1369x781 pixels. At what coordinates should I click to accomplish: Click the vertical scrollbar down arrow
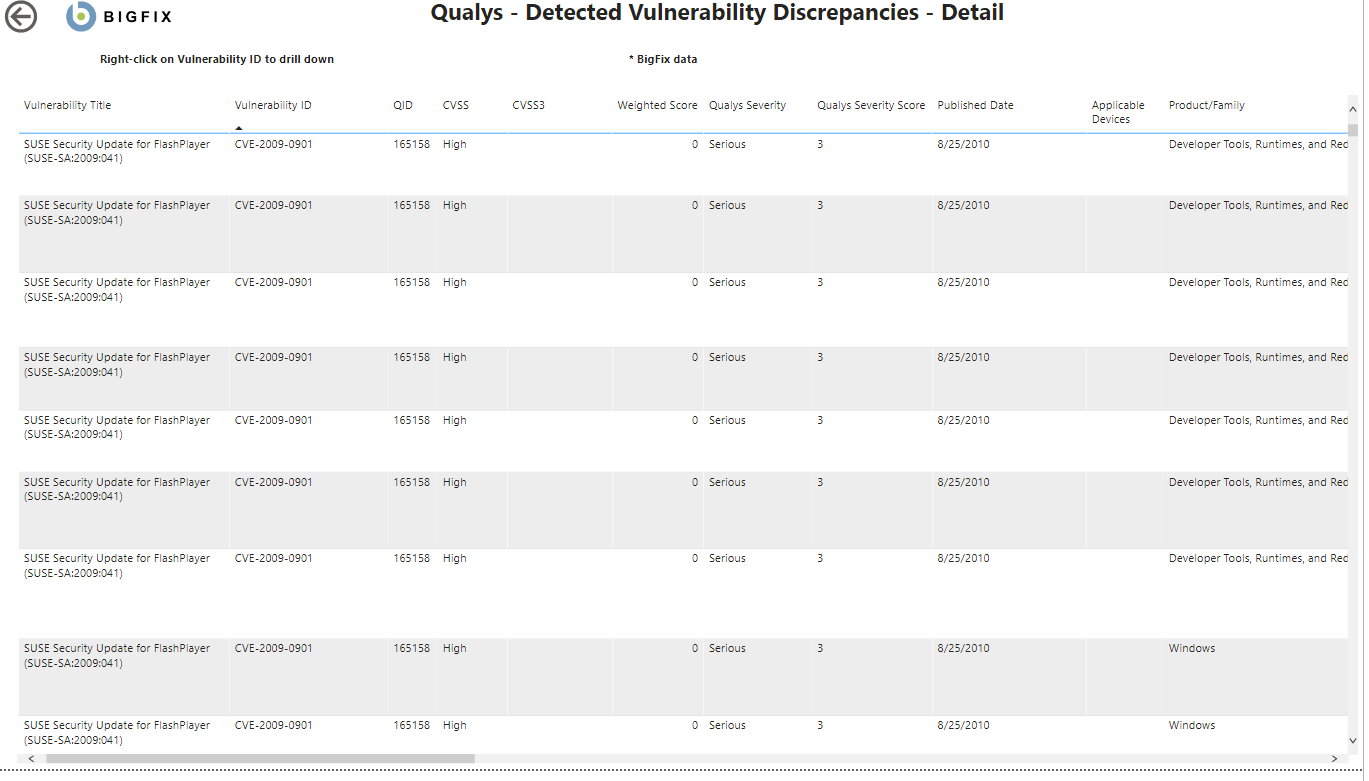pos(1353,741)
